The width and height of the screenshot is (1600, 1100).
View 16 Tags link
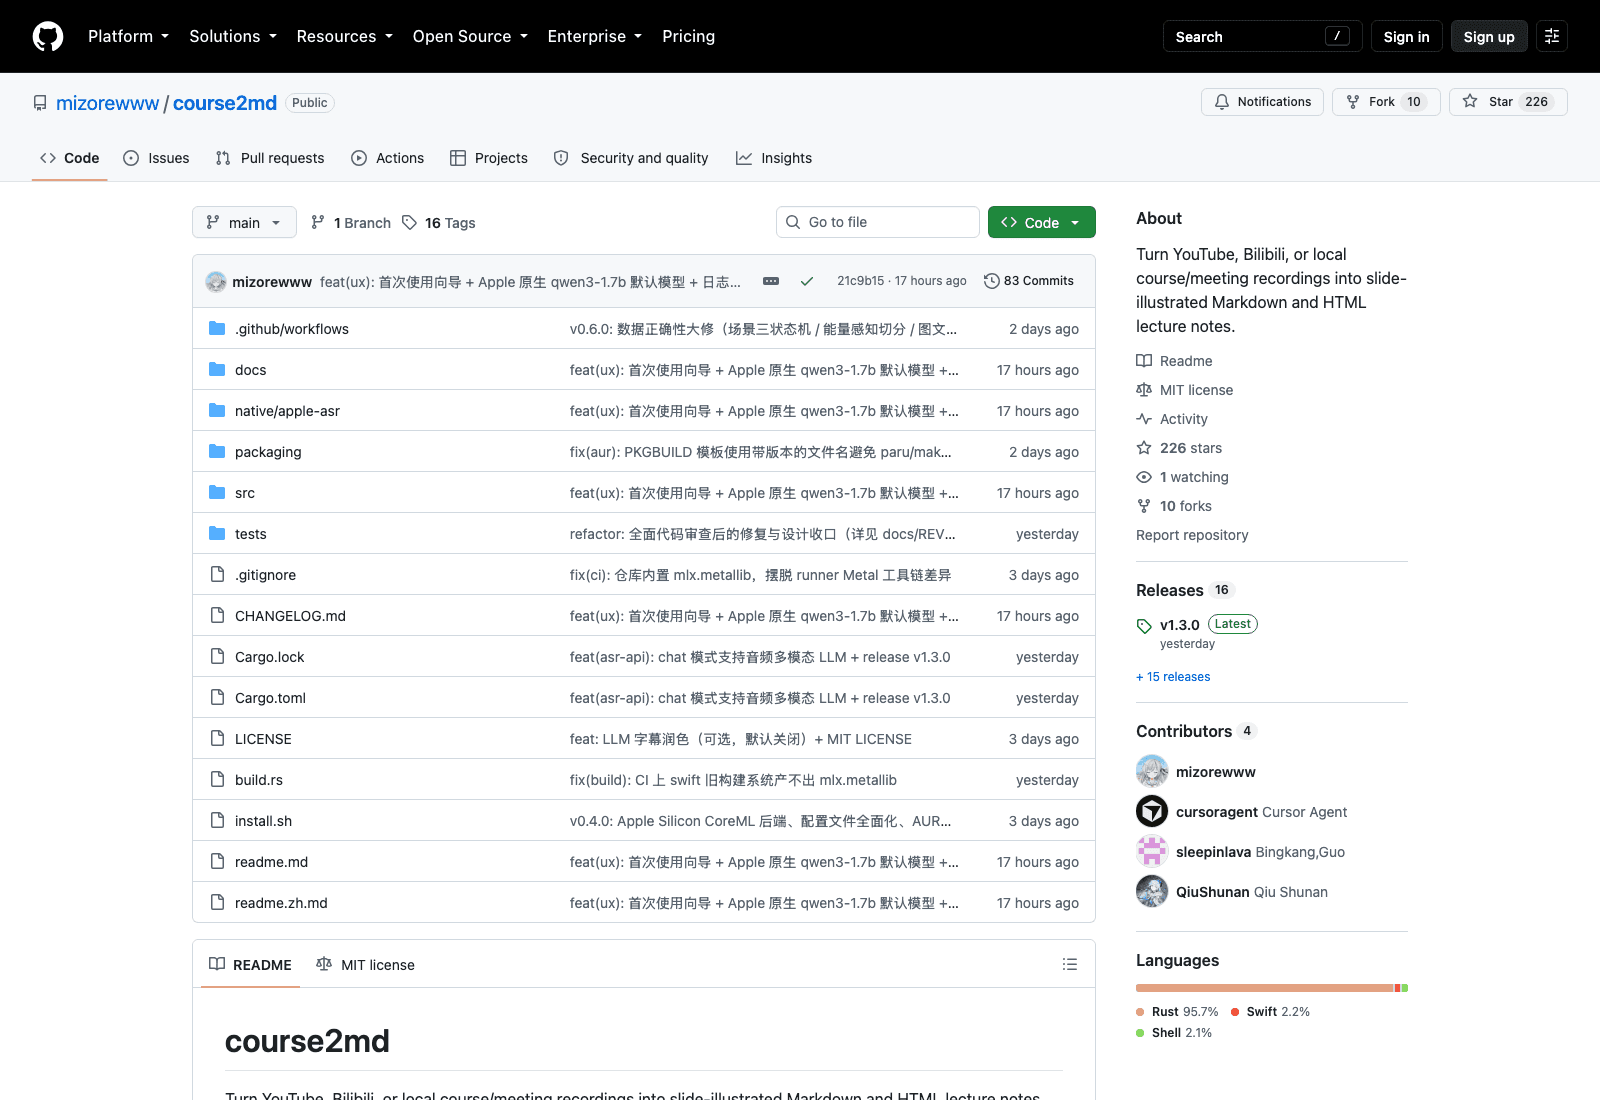pyautogui.click(x=439, y=222)
